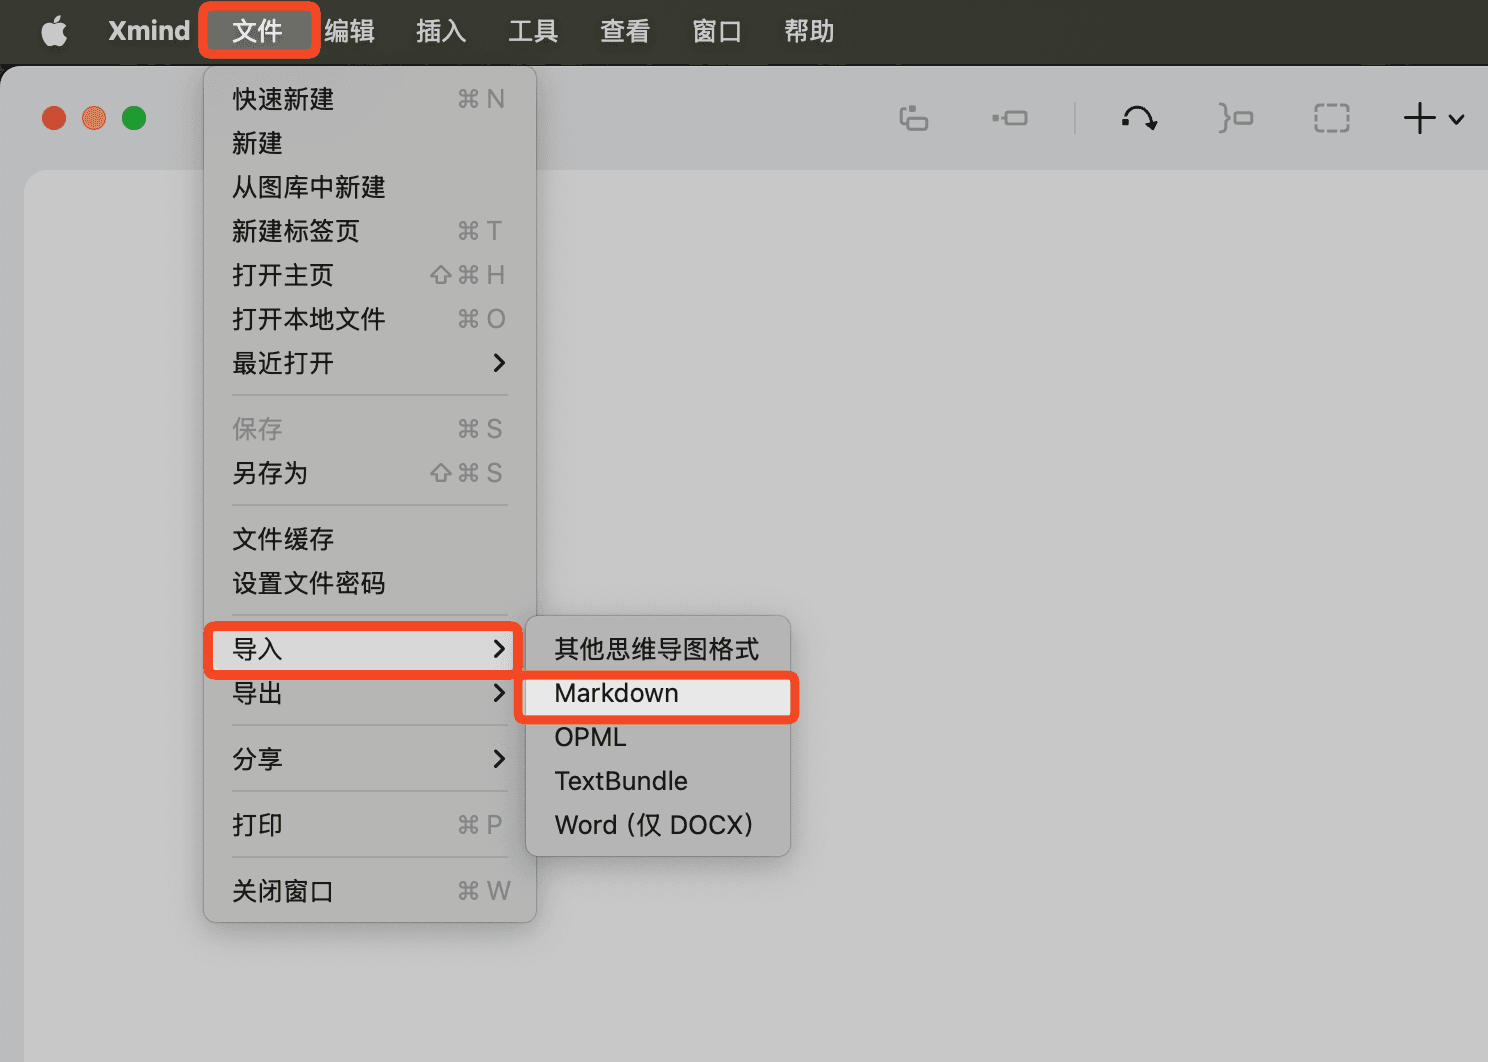Viewport: 1488px width, 1062px height.
Task: Select 新建标签页 menu item
Action: coord(370,231)
